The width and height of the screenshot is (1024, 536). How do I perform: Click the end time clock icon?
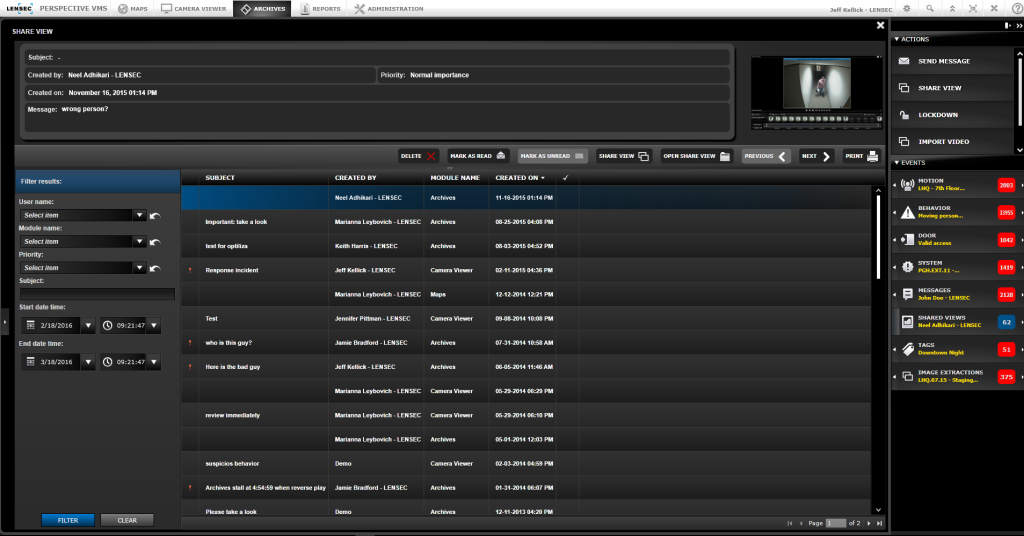pos(107,362)
